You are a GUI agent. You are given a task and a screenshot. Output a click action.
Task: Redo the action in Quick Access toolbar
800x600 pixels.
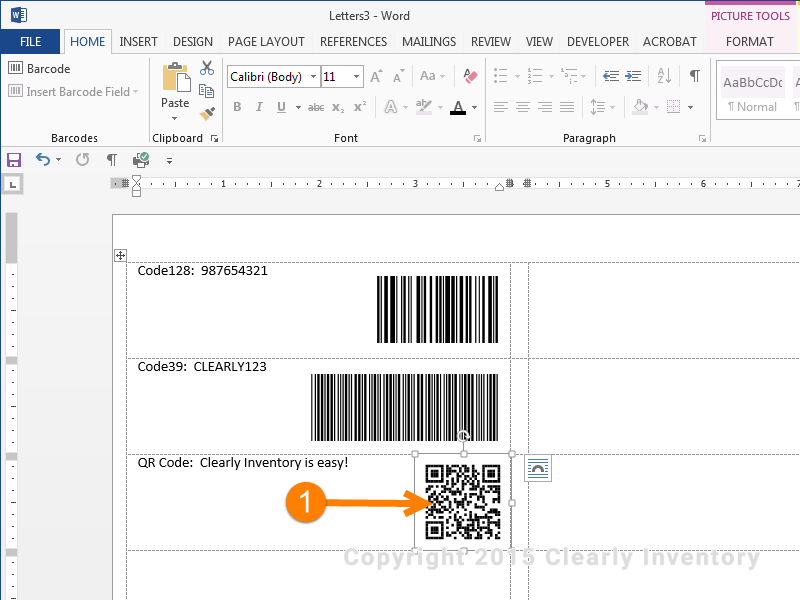(x=82, y=160)
